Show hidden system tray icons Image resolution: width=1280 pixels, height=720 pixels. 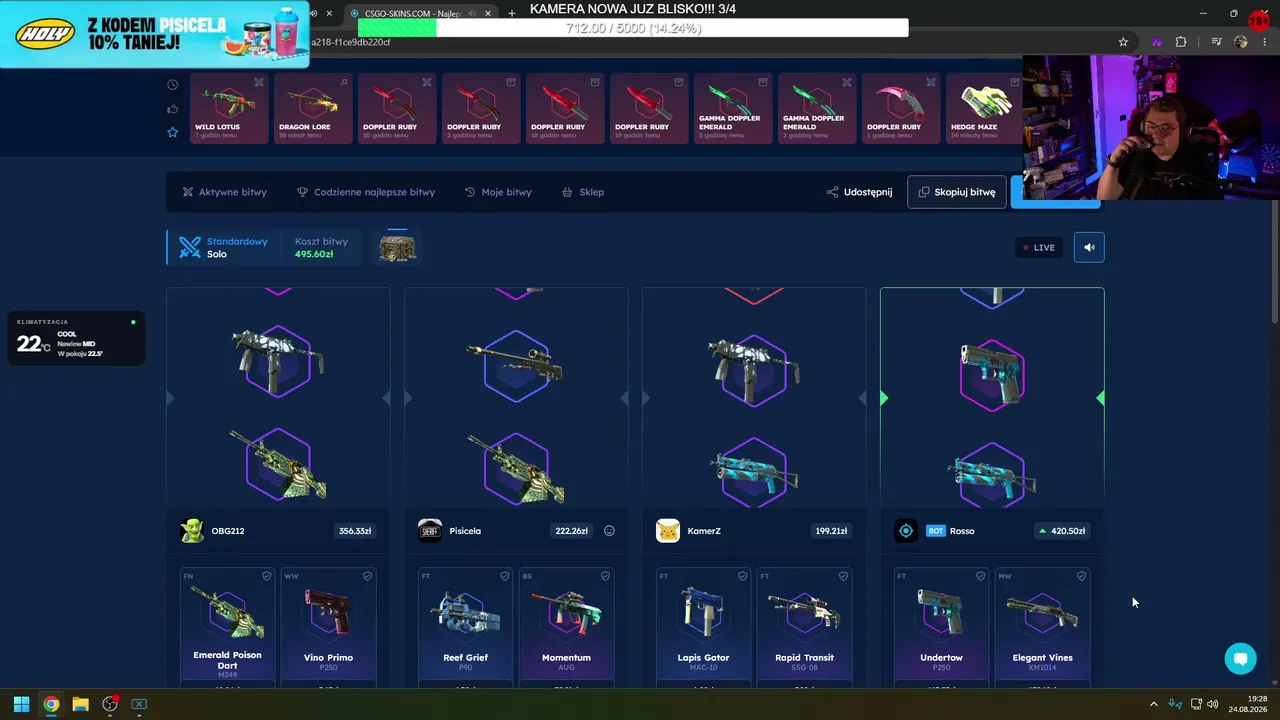pyautogui.click(x=1153, y=704)
